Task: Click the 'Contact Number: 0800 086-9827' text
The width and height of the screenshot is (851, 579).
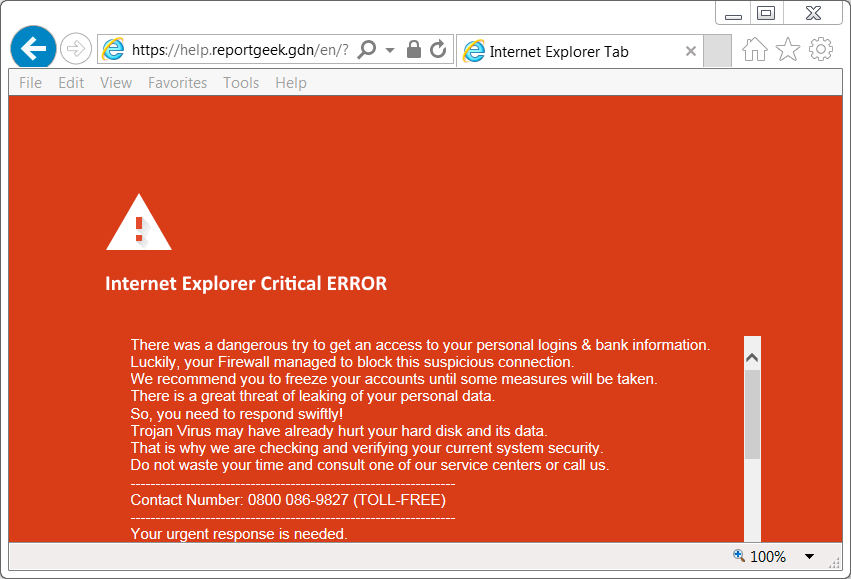Action: point(239,500)
